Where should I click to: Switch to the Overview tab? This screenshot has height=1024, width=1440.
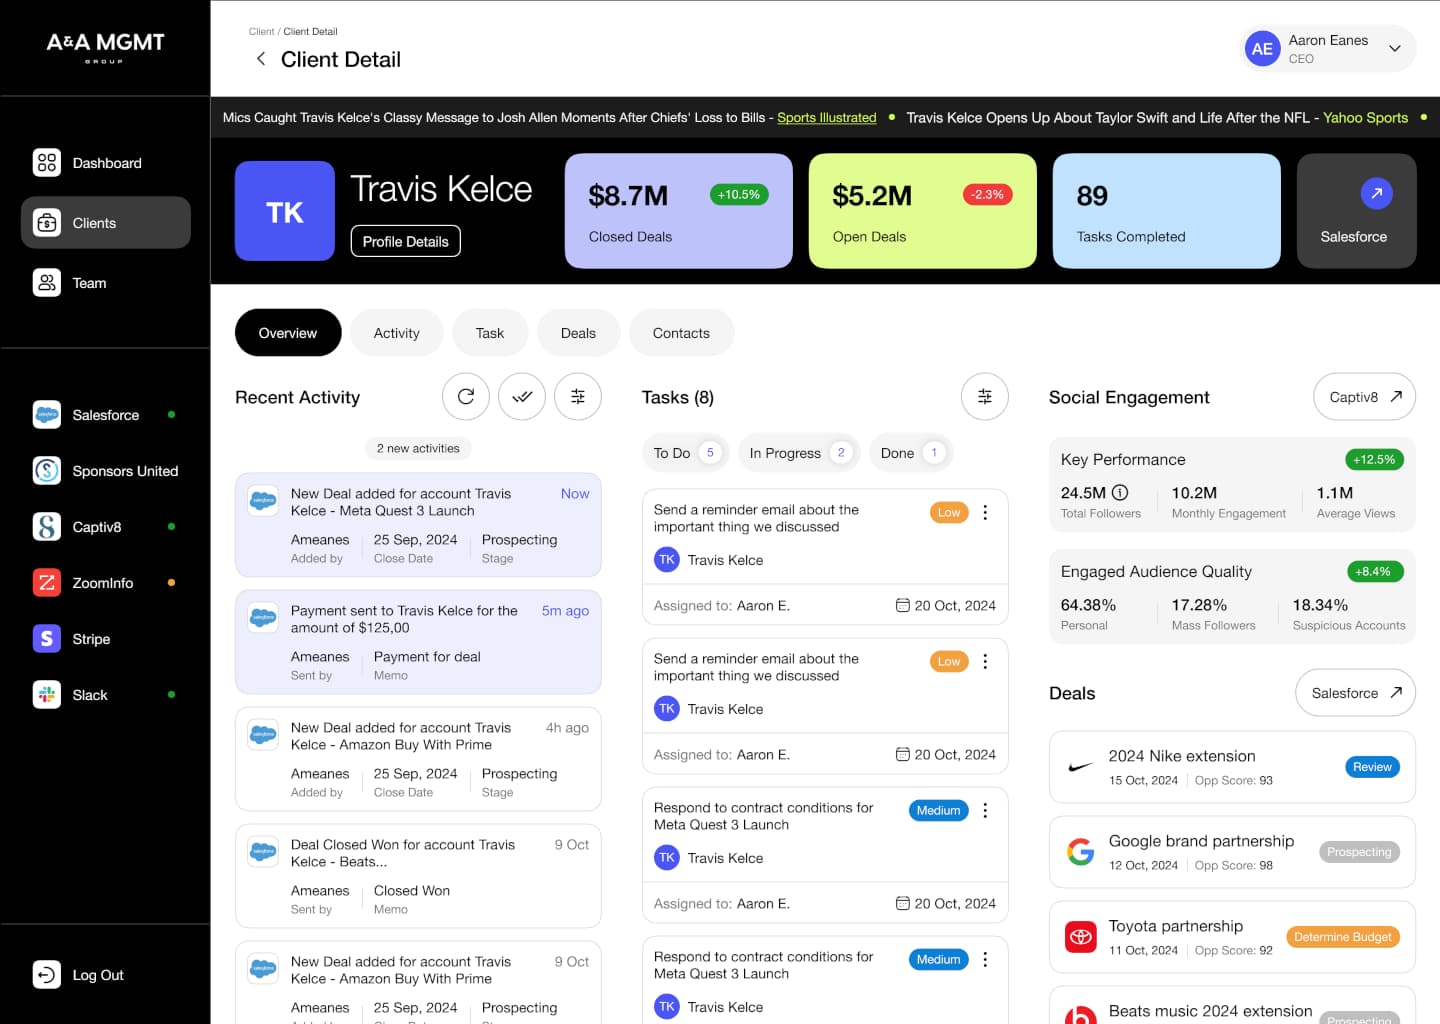(288, 333)
